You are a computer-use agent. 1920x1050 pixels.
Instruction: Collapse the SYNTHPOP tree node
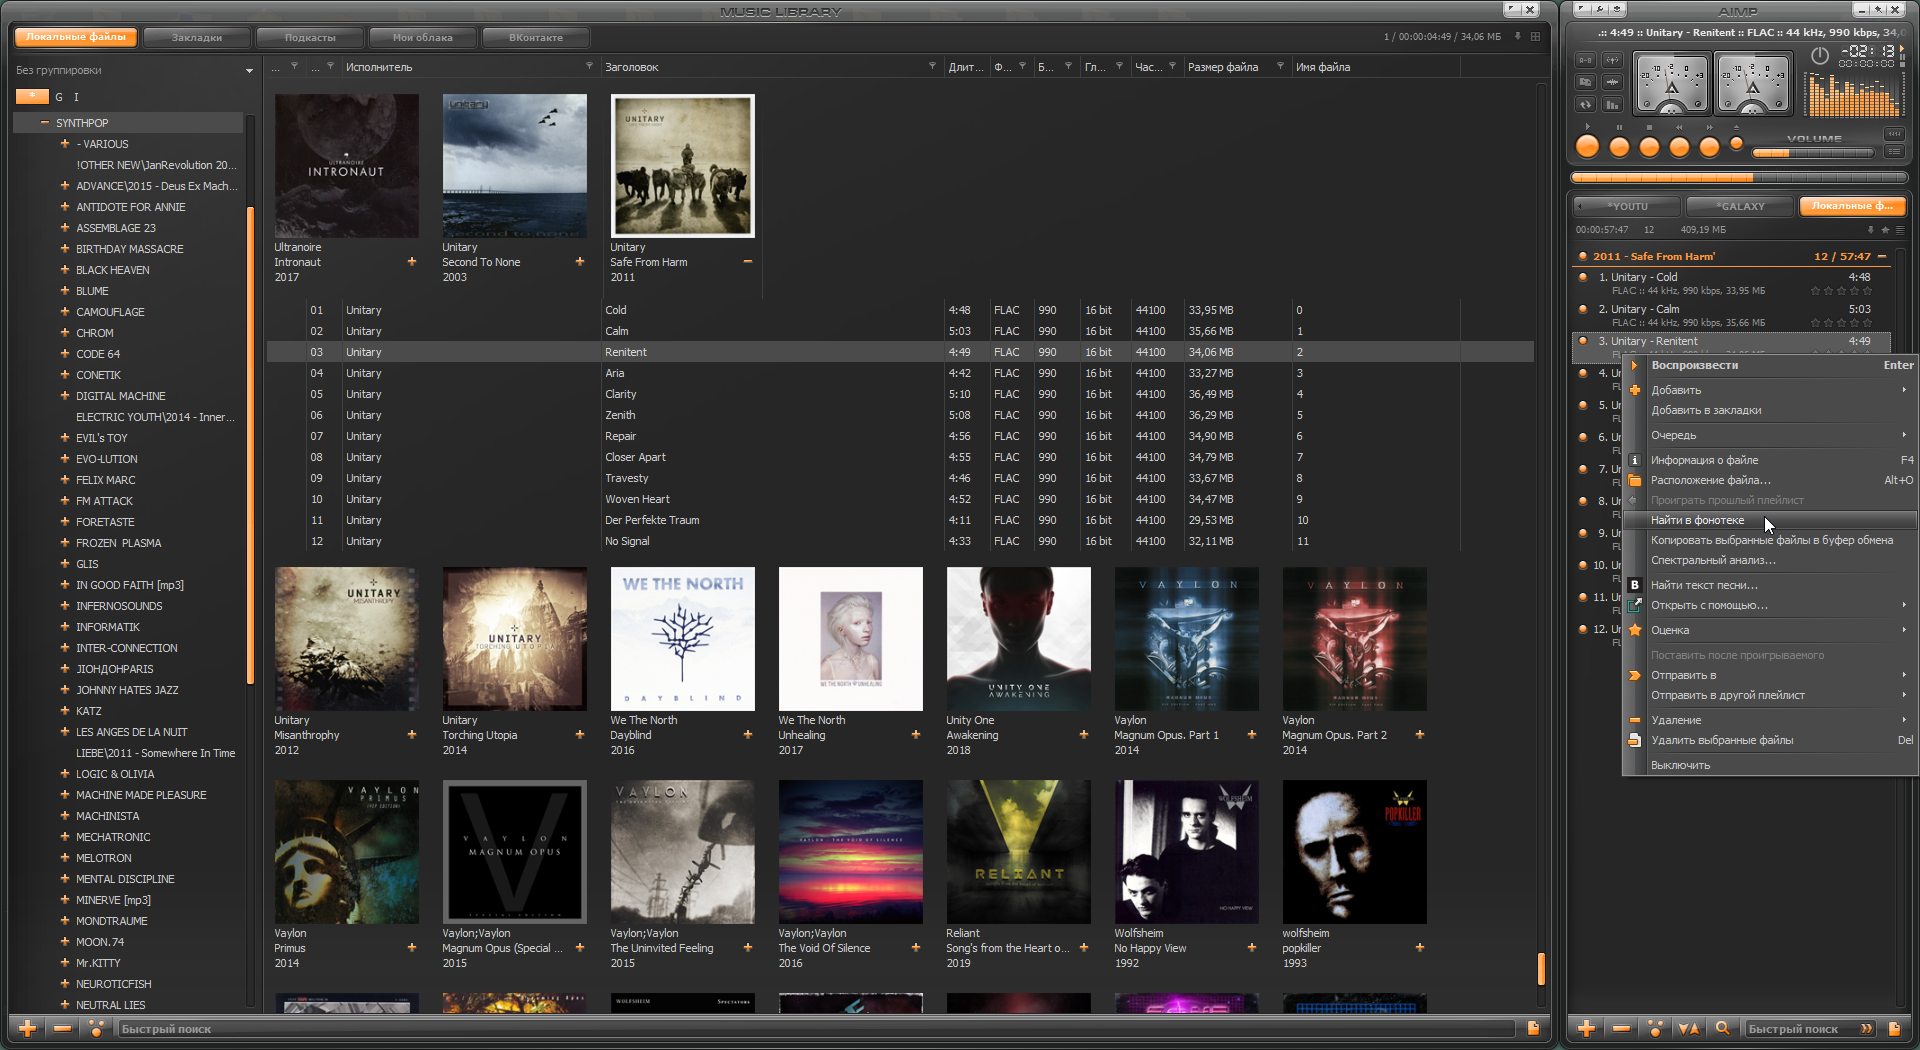click(44, 123)
